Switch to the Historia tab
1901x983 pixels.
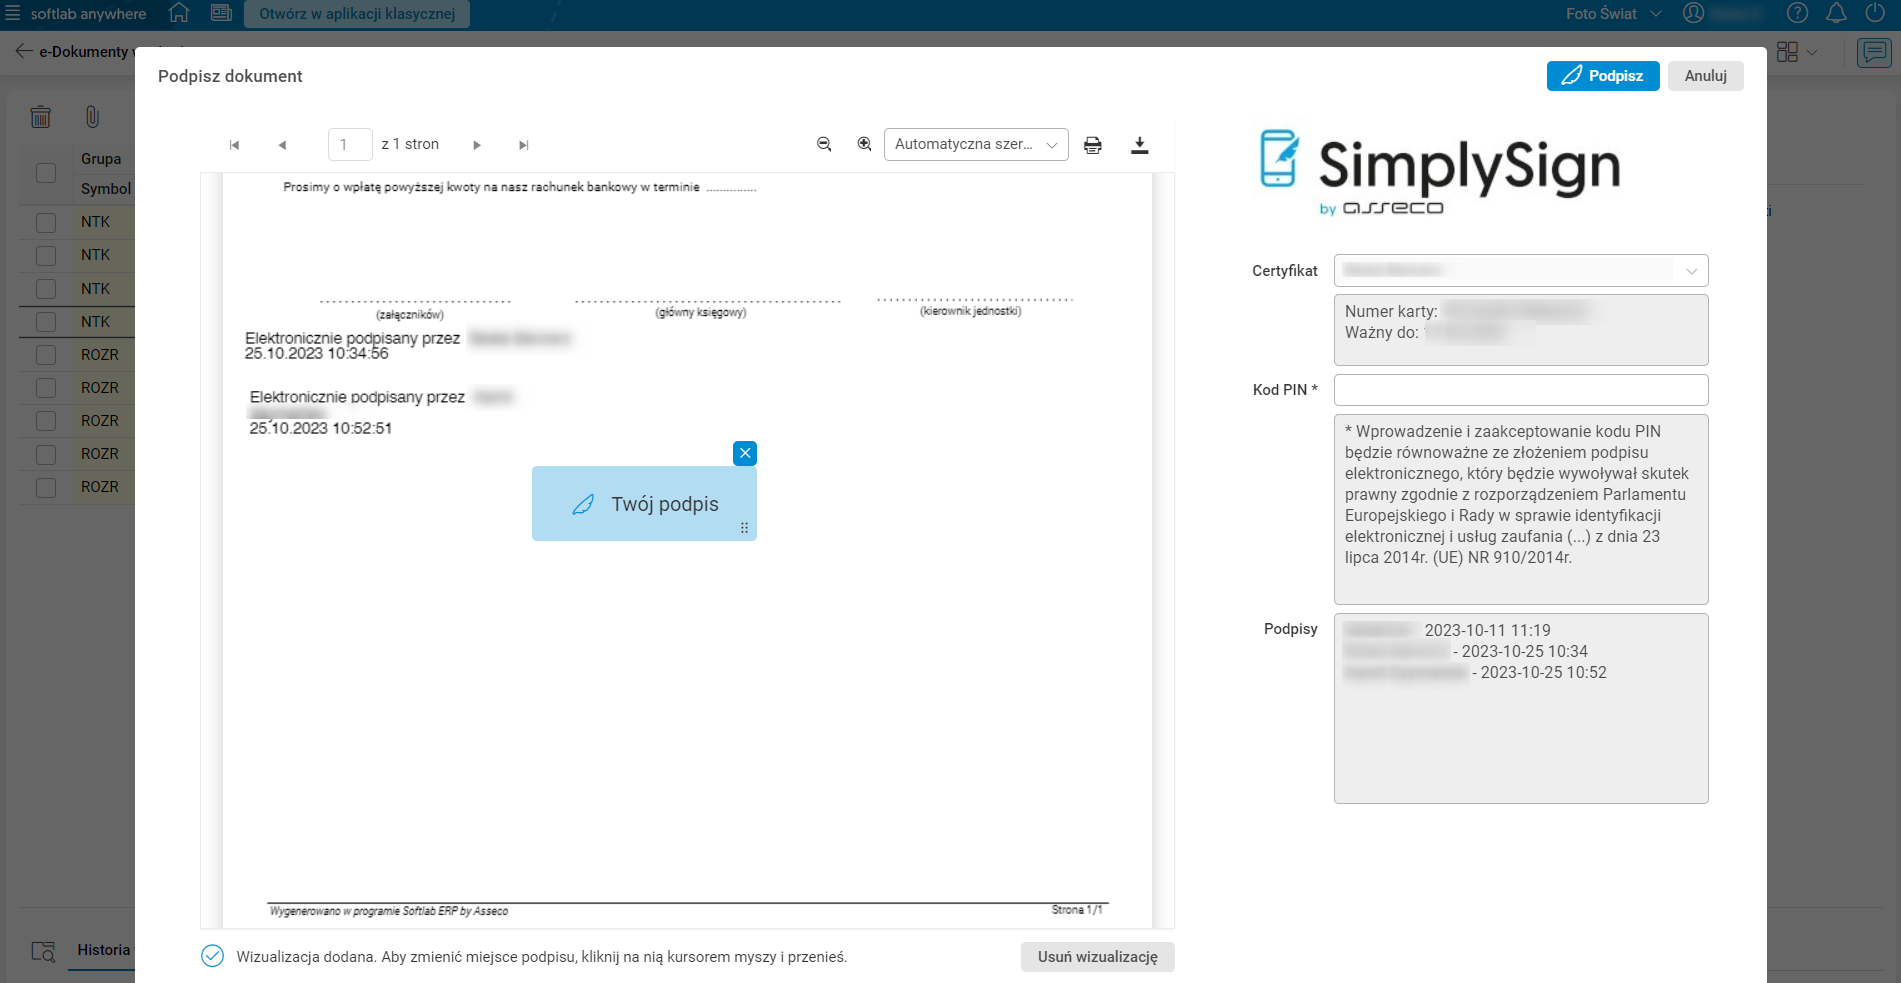104,950
